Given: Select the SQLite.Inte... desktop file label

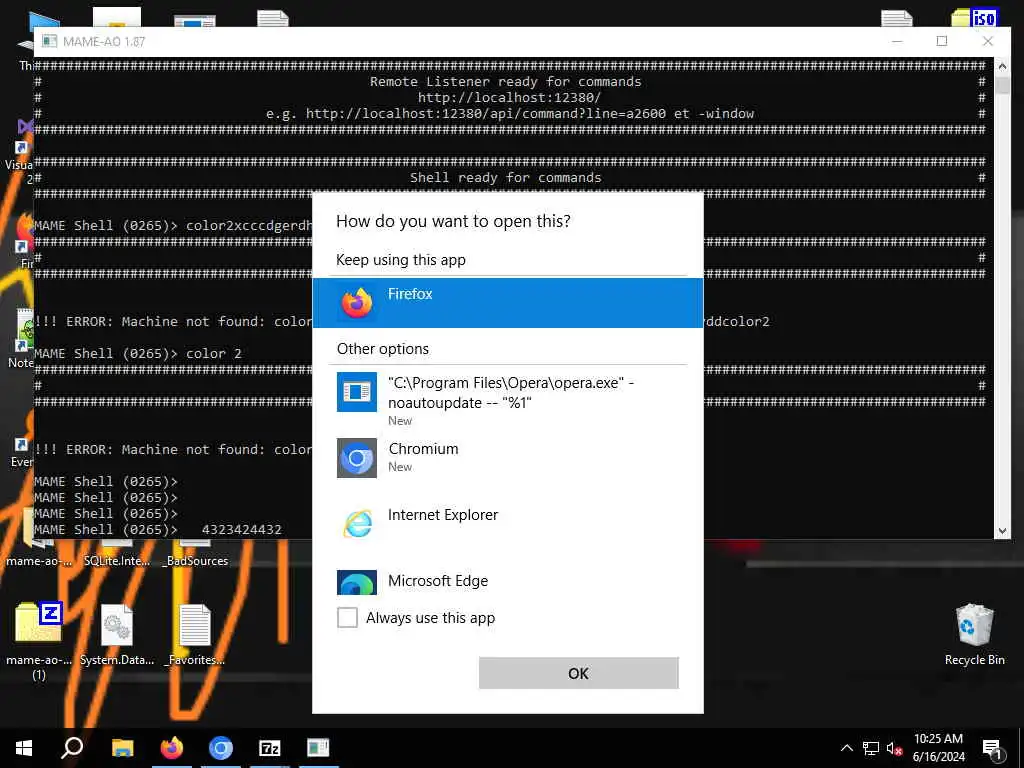Looking at the screenshot, I should coord(117,560).
